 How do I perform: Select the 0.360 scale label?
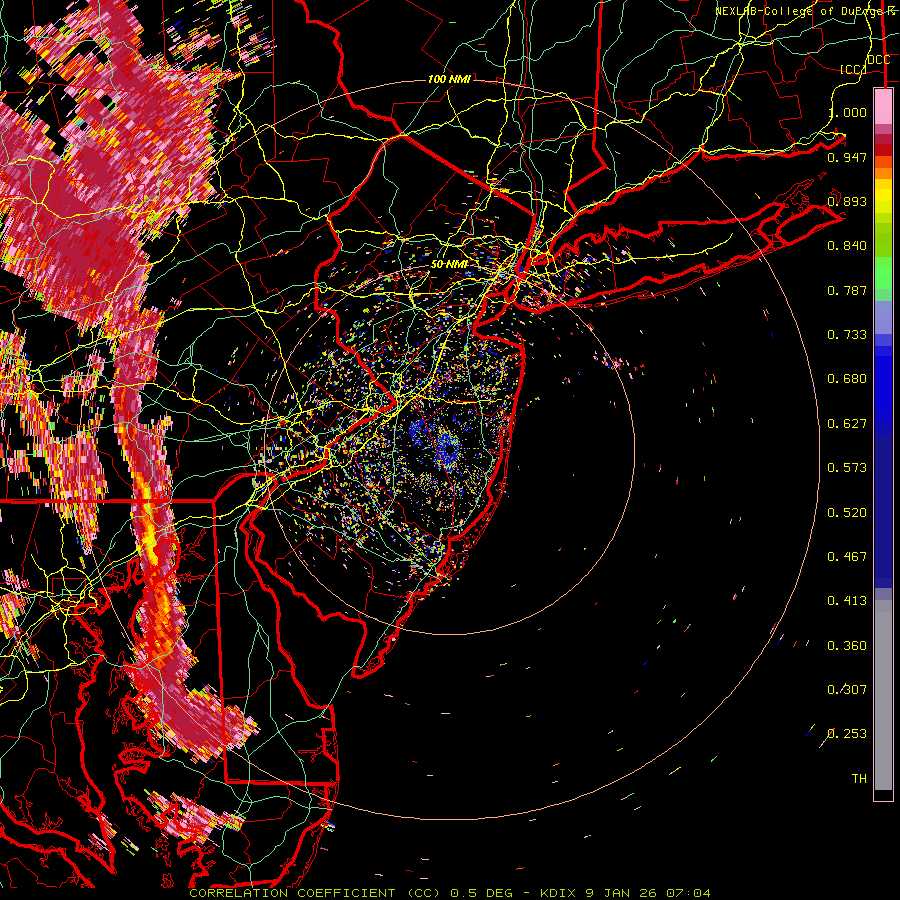point(847,646)
